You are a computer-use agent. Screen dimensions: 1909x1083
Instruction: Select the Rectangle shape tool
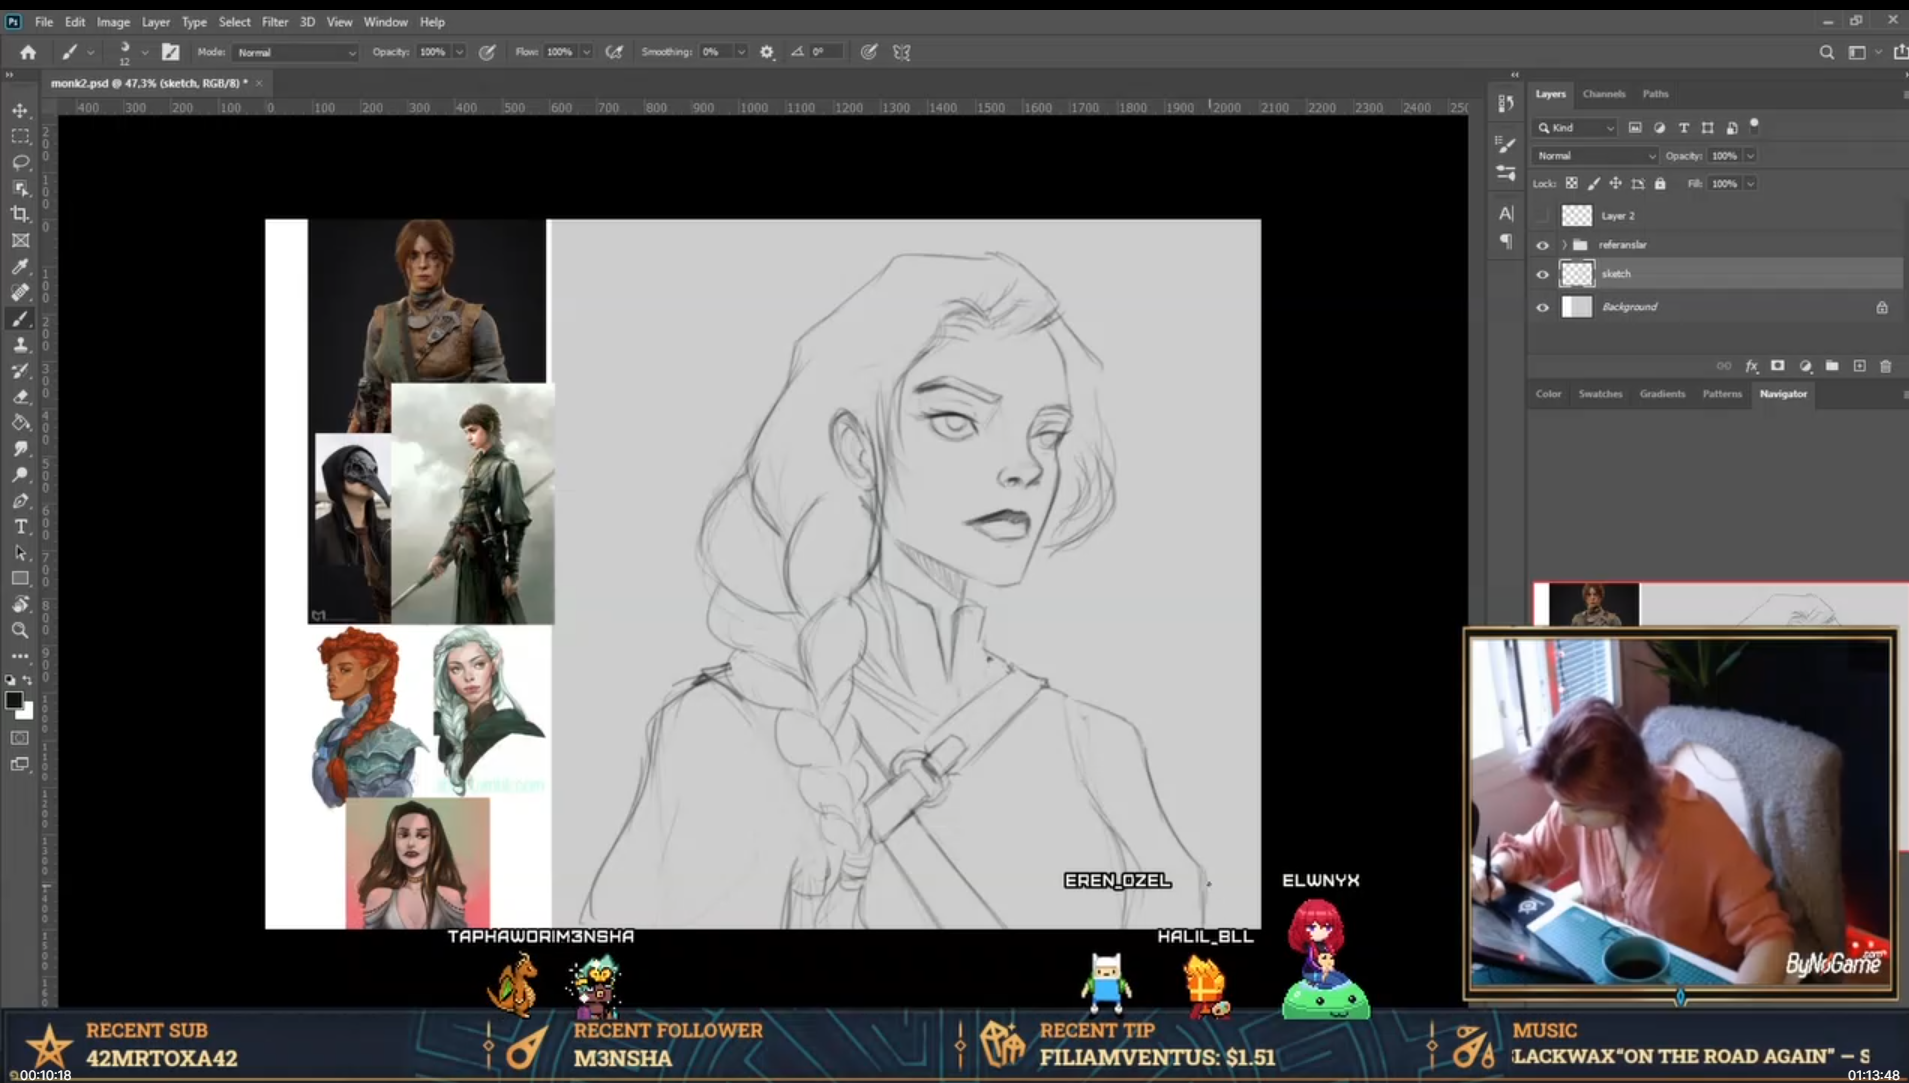20,578
